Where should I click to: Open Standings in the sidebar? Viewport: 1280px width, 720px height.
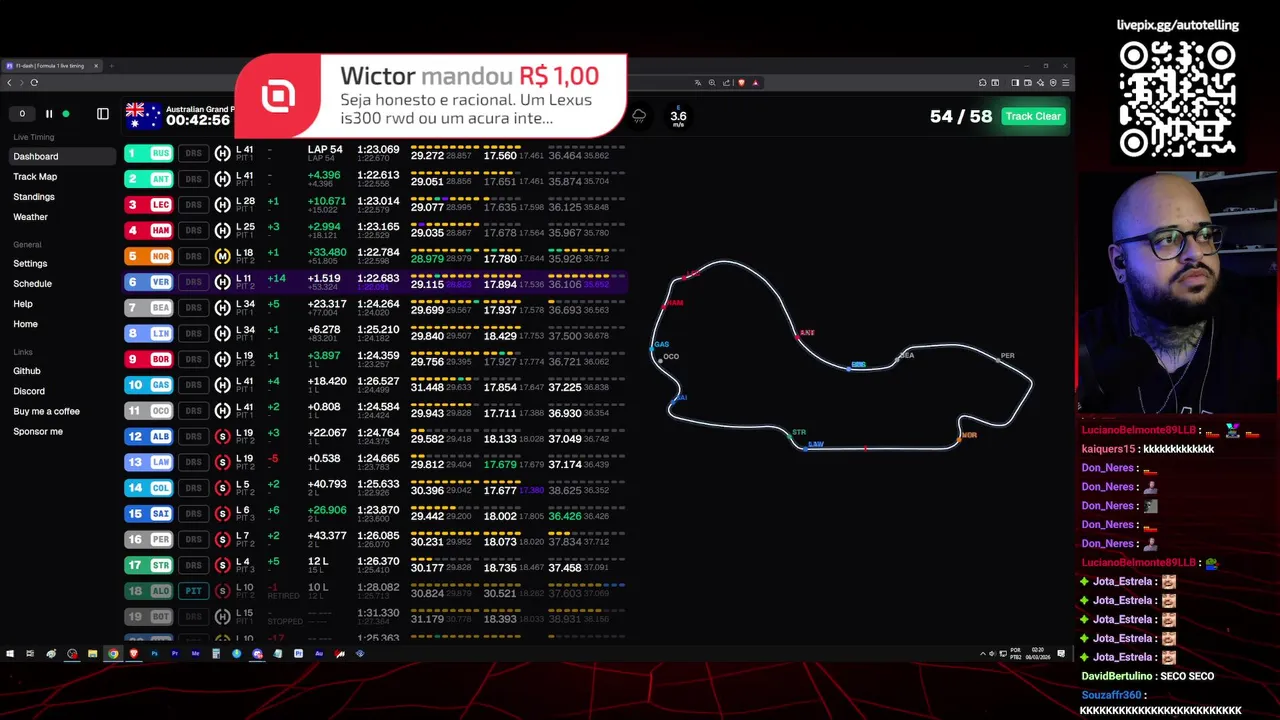click(x=34, y=197)
